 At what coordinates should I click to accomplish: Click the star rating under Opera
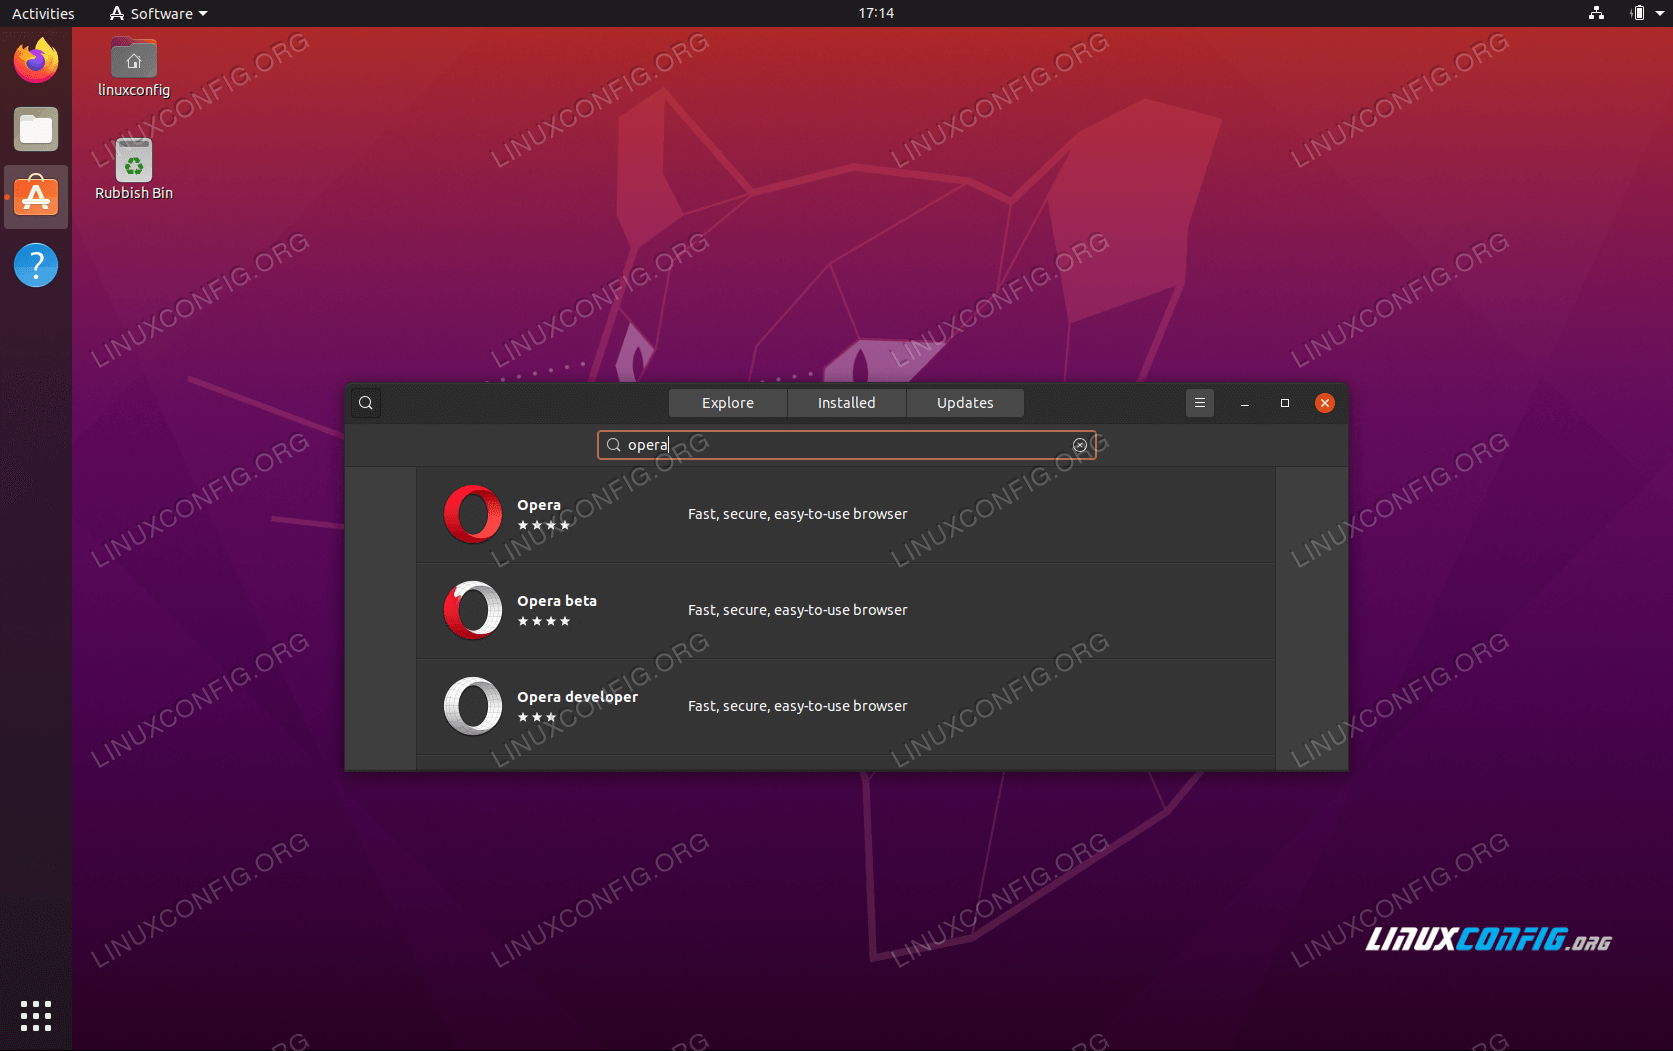[x=544, y=525]
